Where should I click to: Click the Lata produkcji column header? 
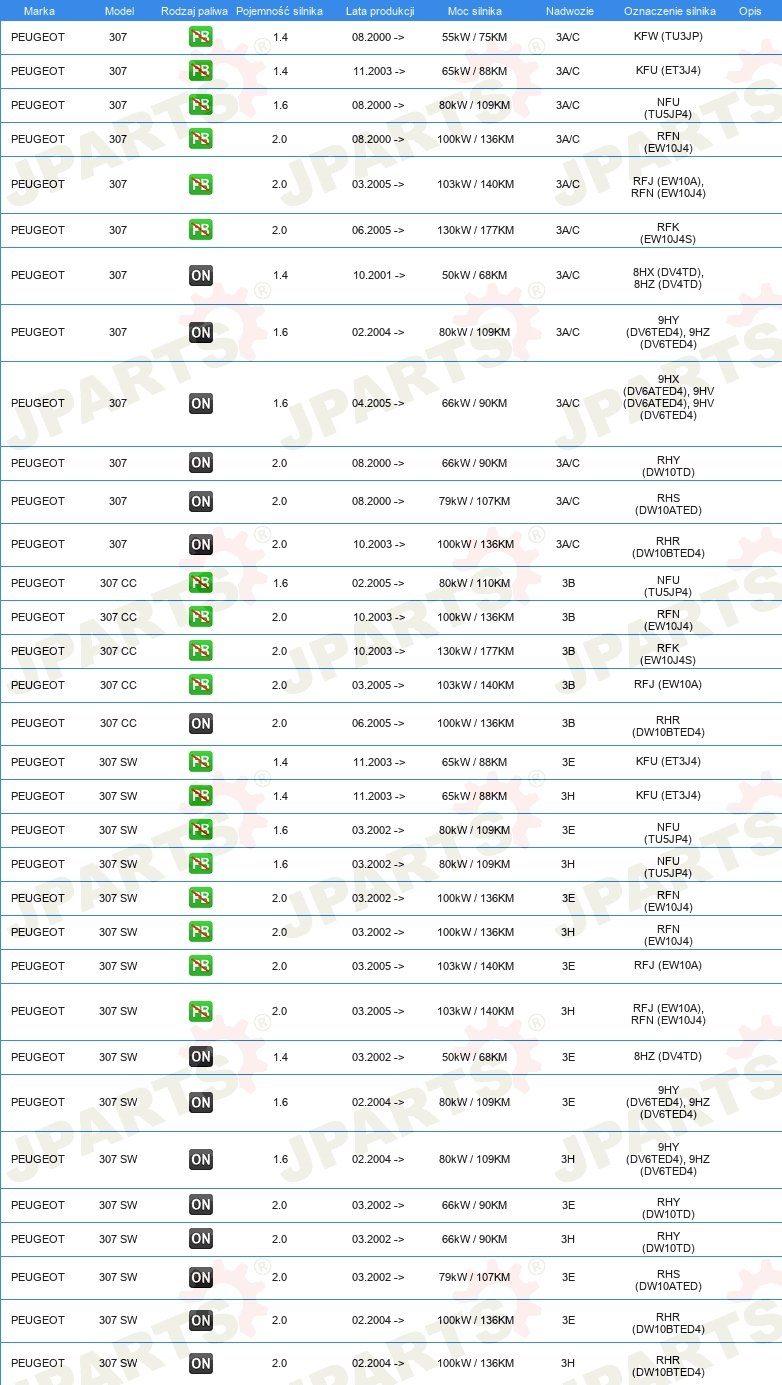(x=380, y=11)
